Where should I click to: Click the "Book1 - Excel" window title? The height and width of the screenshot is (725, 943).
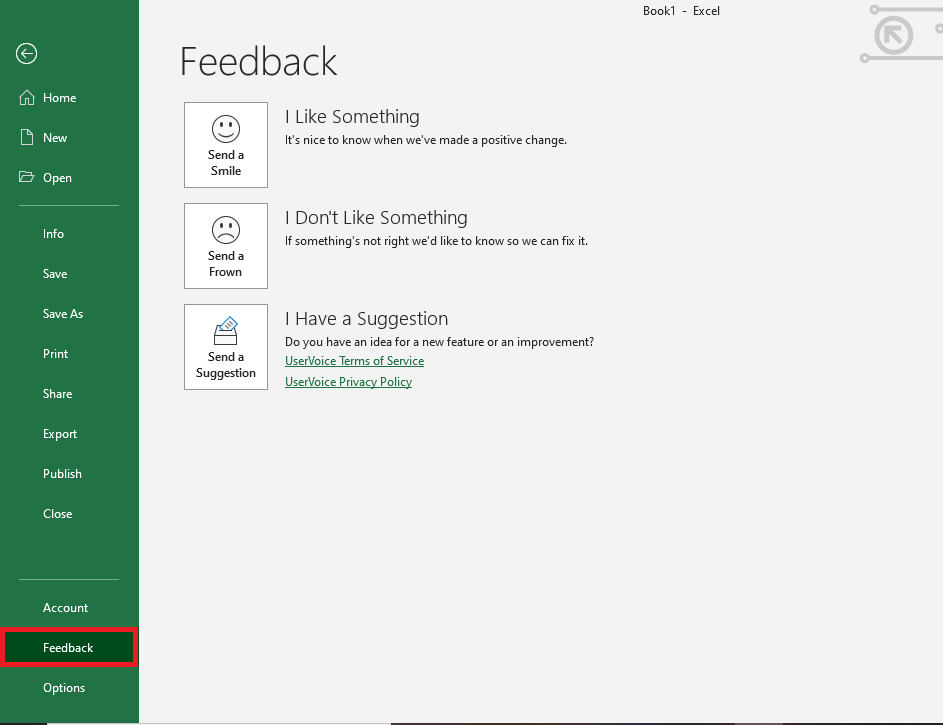coord(681,11)
